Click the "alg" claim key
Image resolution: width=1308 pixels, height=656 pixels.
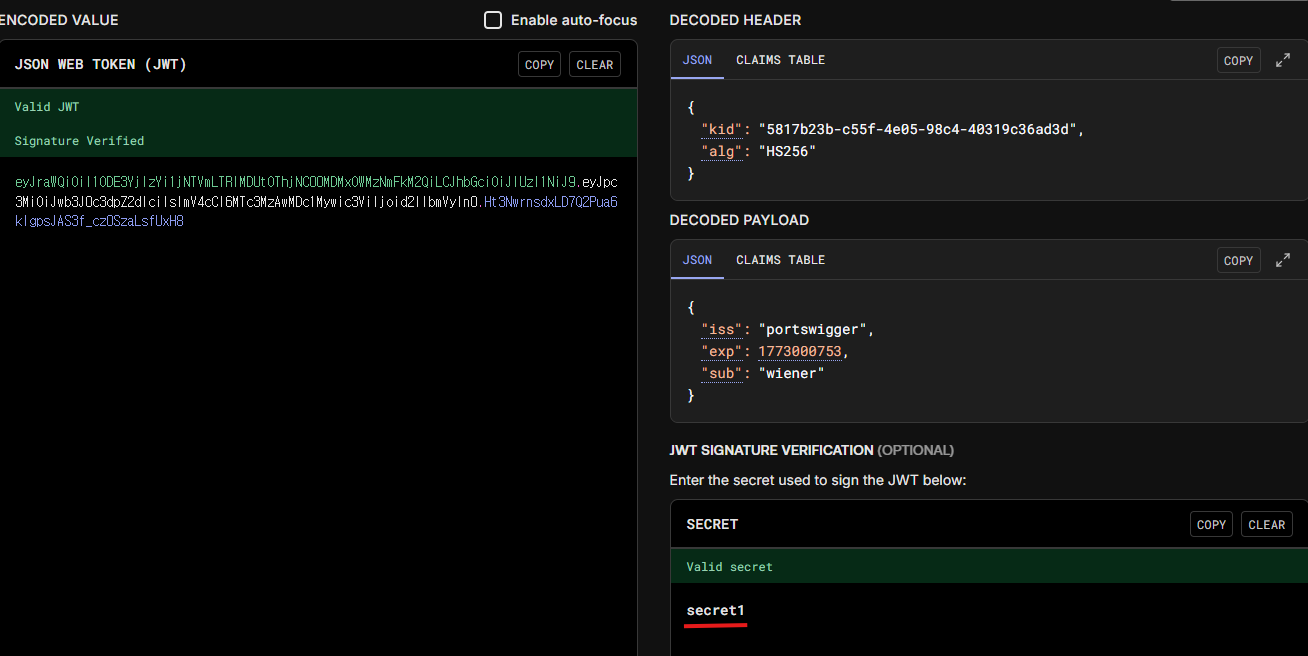pyautogui.click(x=721, y=152)
